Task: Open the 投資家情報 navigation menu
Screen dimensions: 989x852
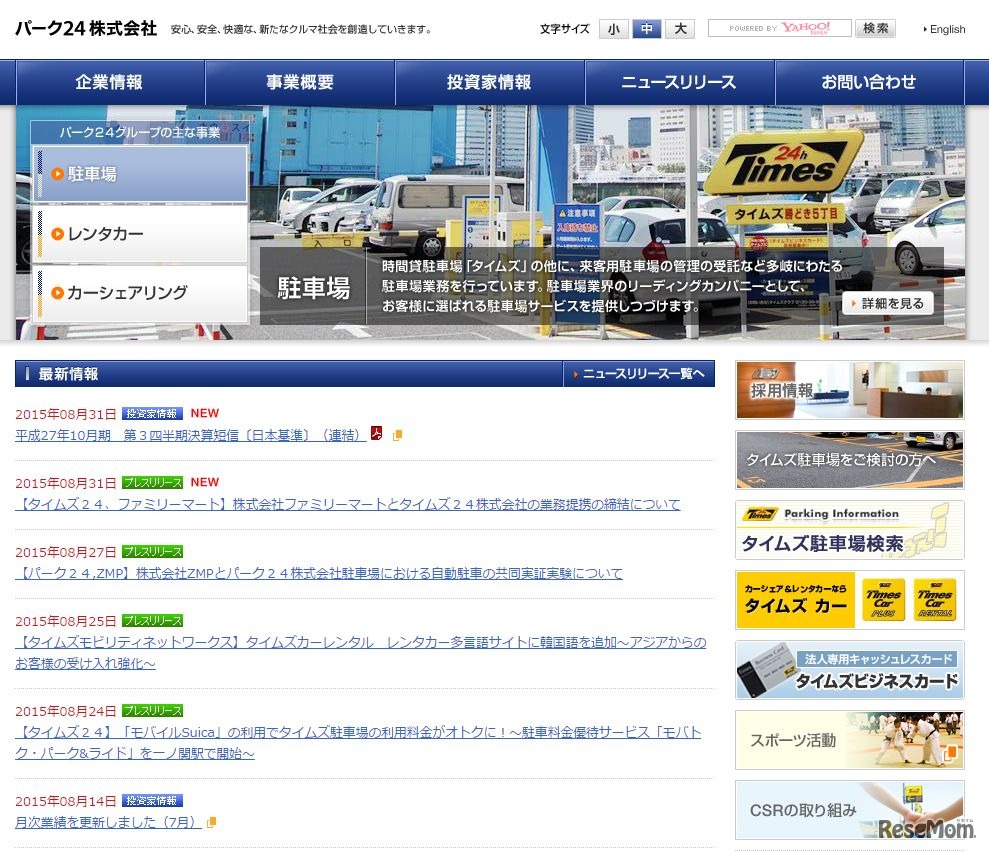Action: (x=489, y=82)
